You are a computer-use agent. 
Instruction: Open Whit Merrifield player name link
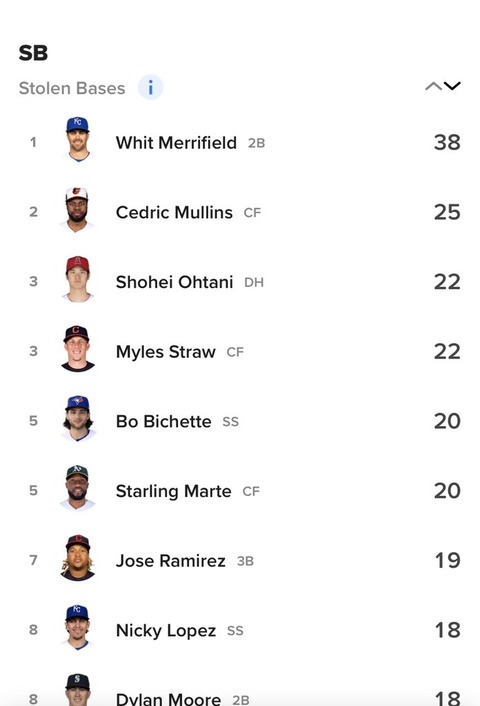pyautogui.click(x=176, y=143)
